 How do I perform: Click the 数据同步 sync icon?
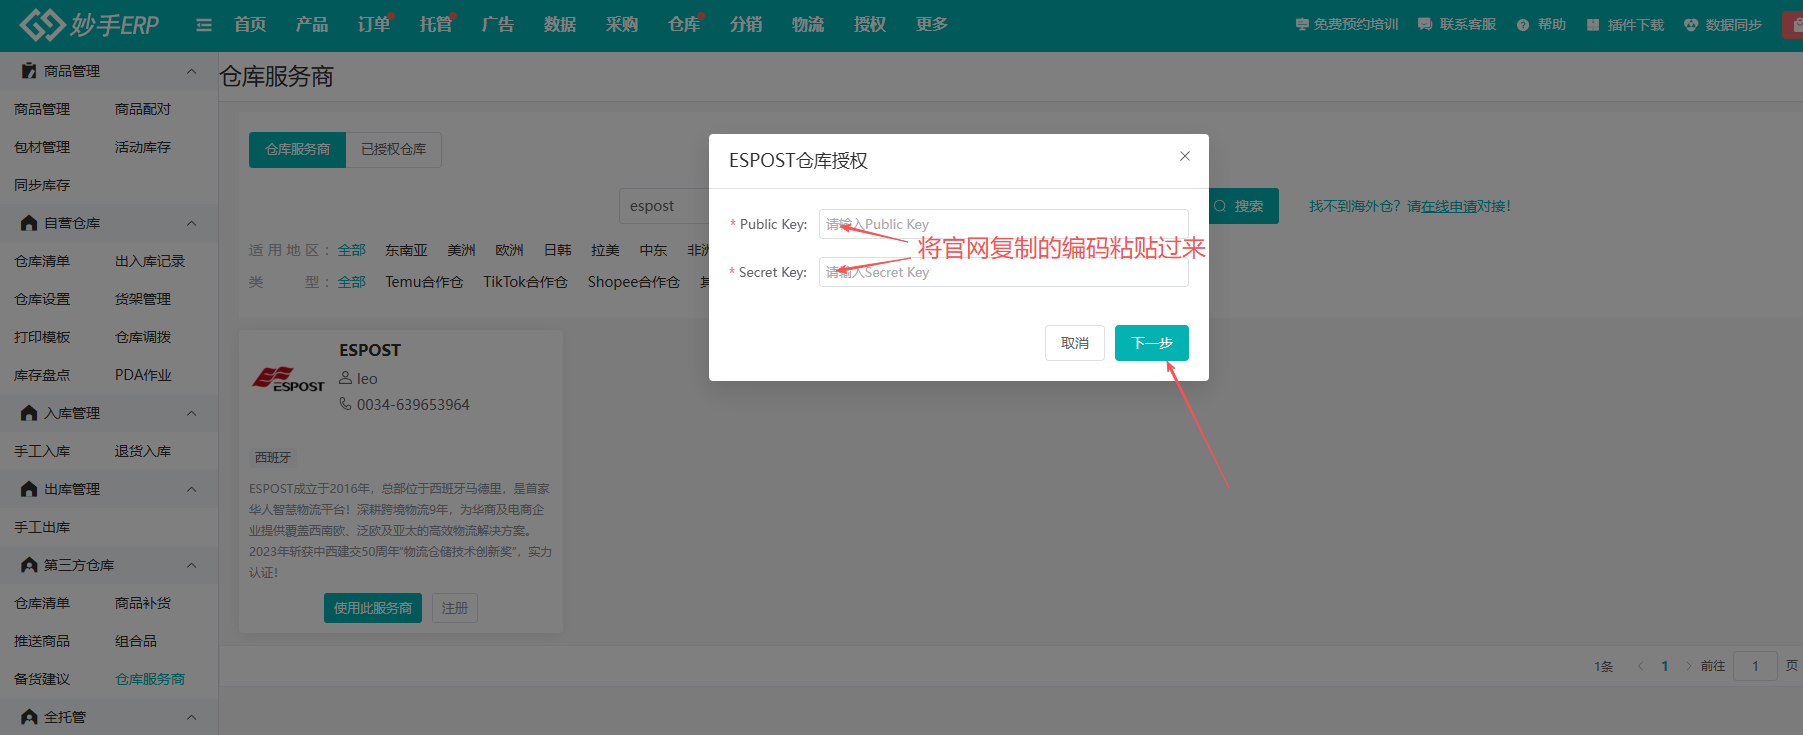(x=1691, y=25)
